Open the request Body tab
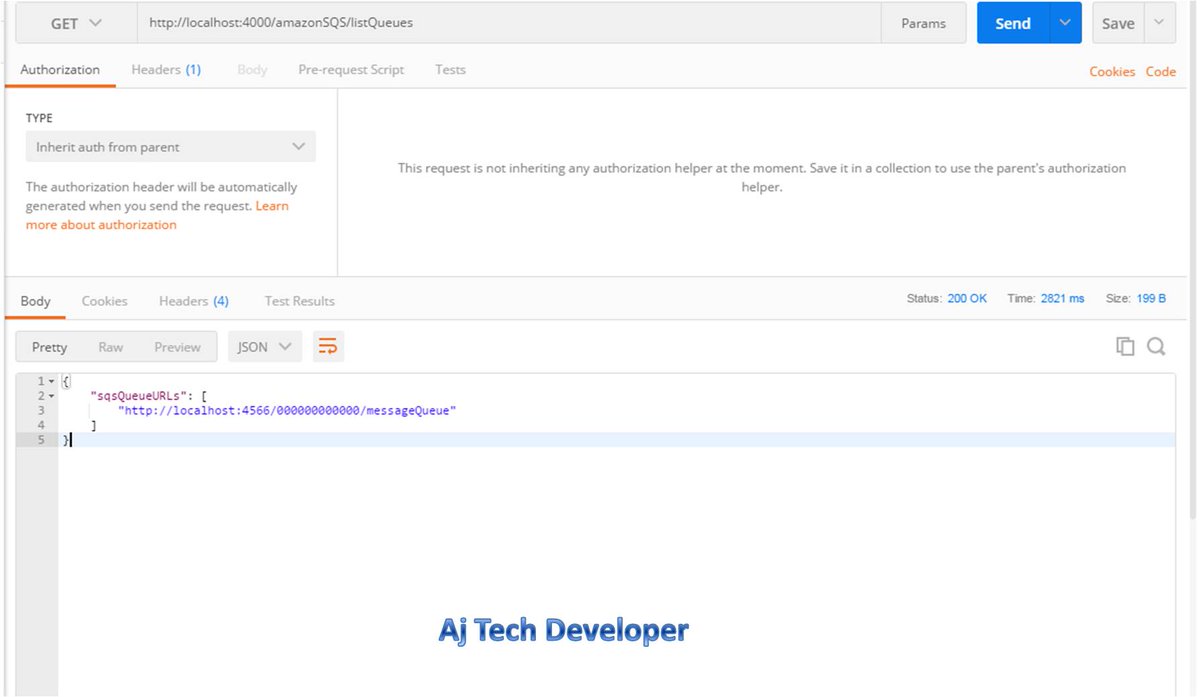Image resolution: width=1200 pixels, height=697 pixels. click(x=252, y=70)
